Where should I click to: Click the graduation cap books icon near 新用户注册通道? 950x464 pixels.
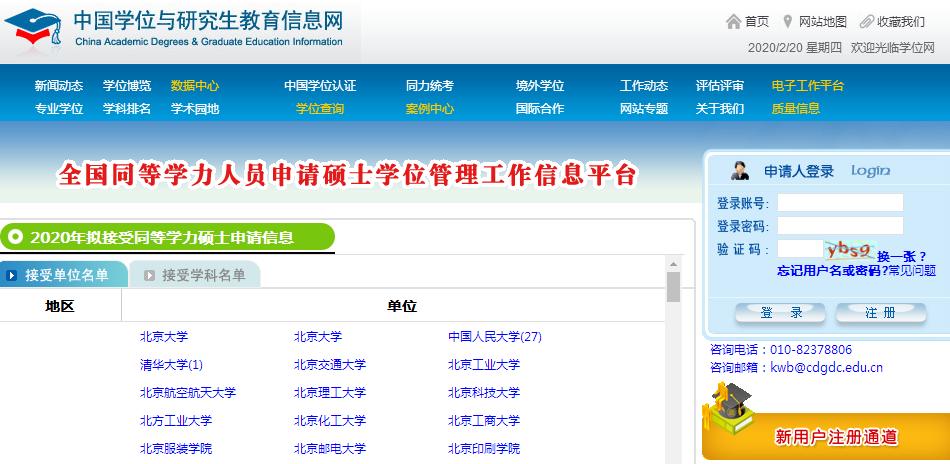728,408
